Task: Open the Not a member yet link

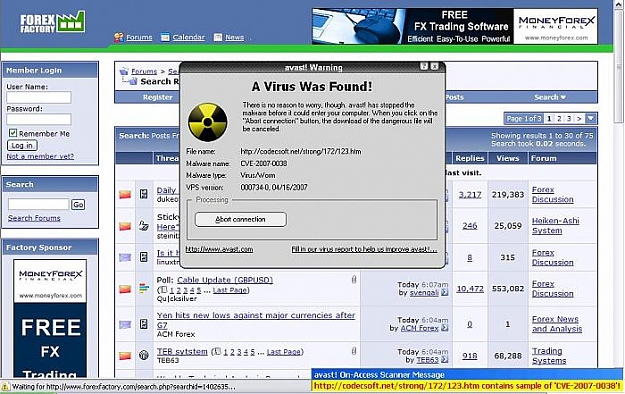Action: [x=40, y=156]
